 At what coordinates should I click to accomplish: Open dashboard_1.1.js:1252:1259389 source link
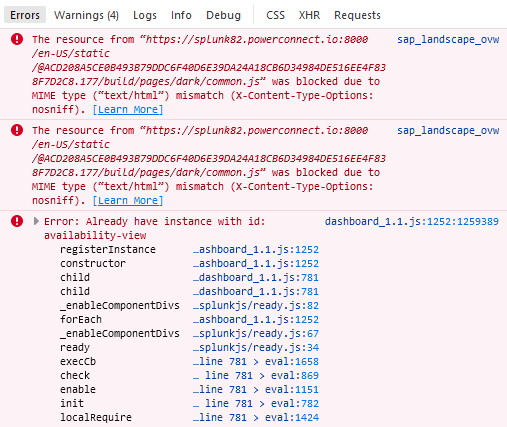coord(412,221)
